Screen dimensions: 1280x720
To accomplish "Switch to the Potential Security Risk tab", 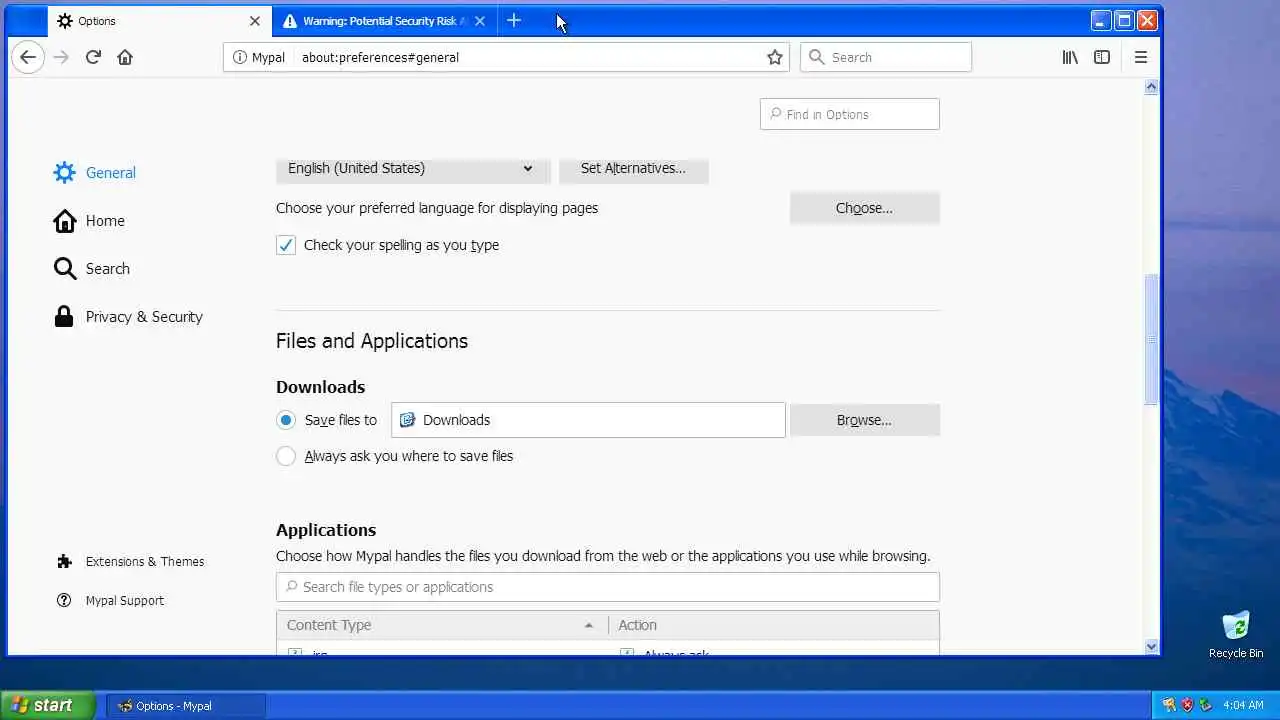I will (x=384, y=20).
